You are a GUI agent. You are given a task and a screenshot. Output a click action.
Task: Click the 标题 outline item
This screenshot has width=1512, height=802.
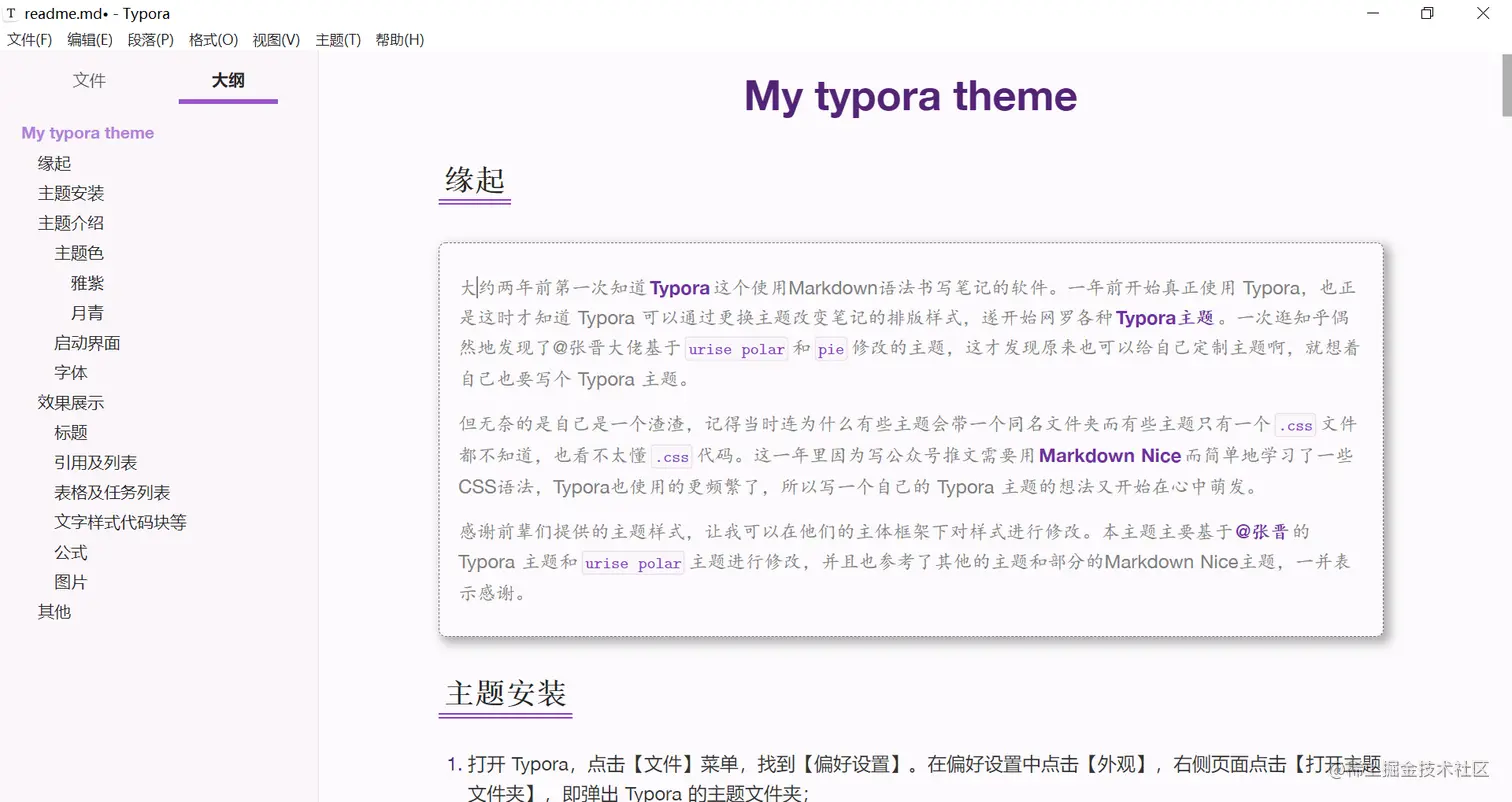click(x=71, y=433)
